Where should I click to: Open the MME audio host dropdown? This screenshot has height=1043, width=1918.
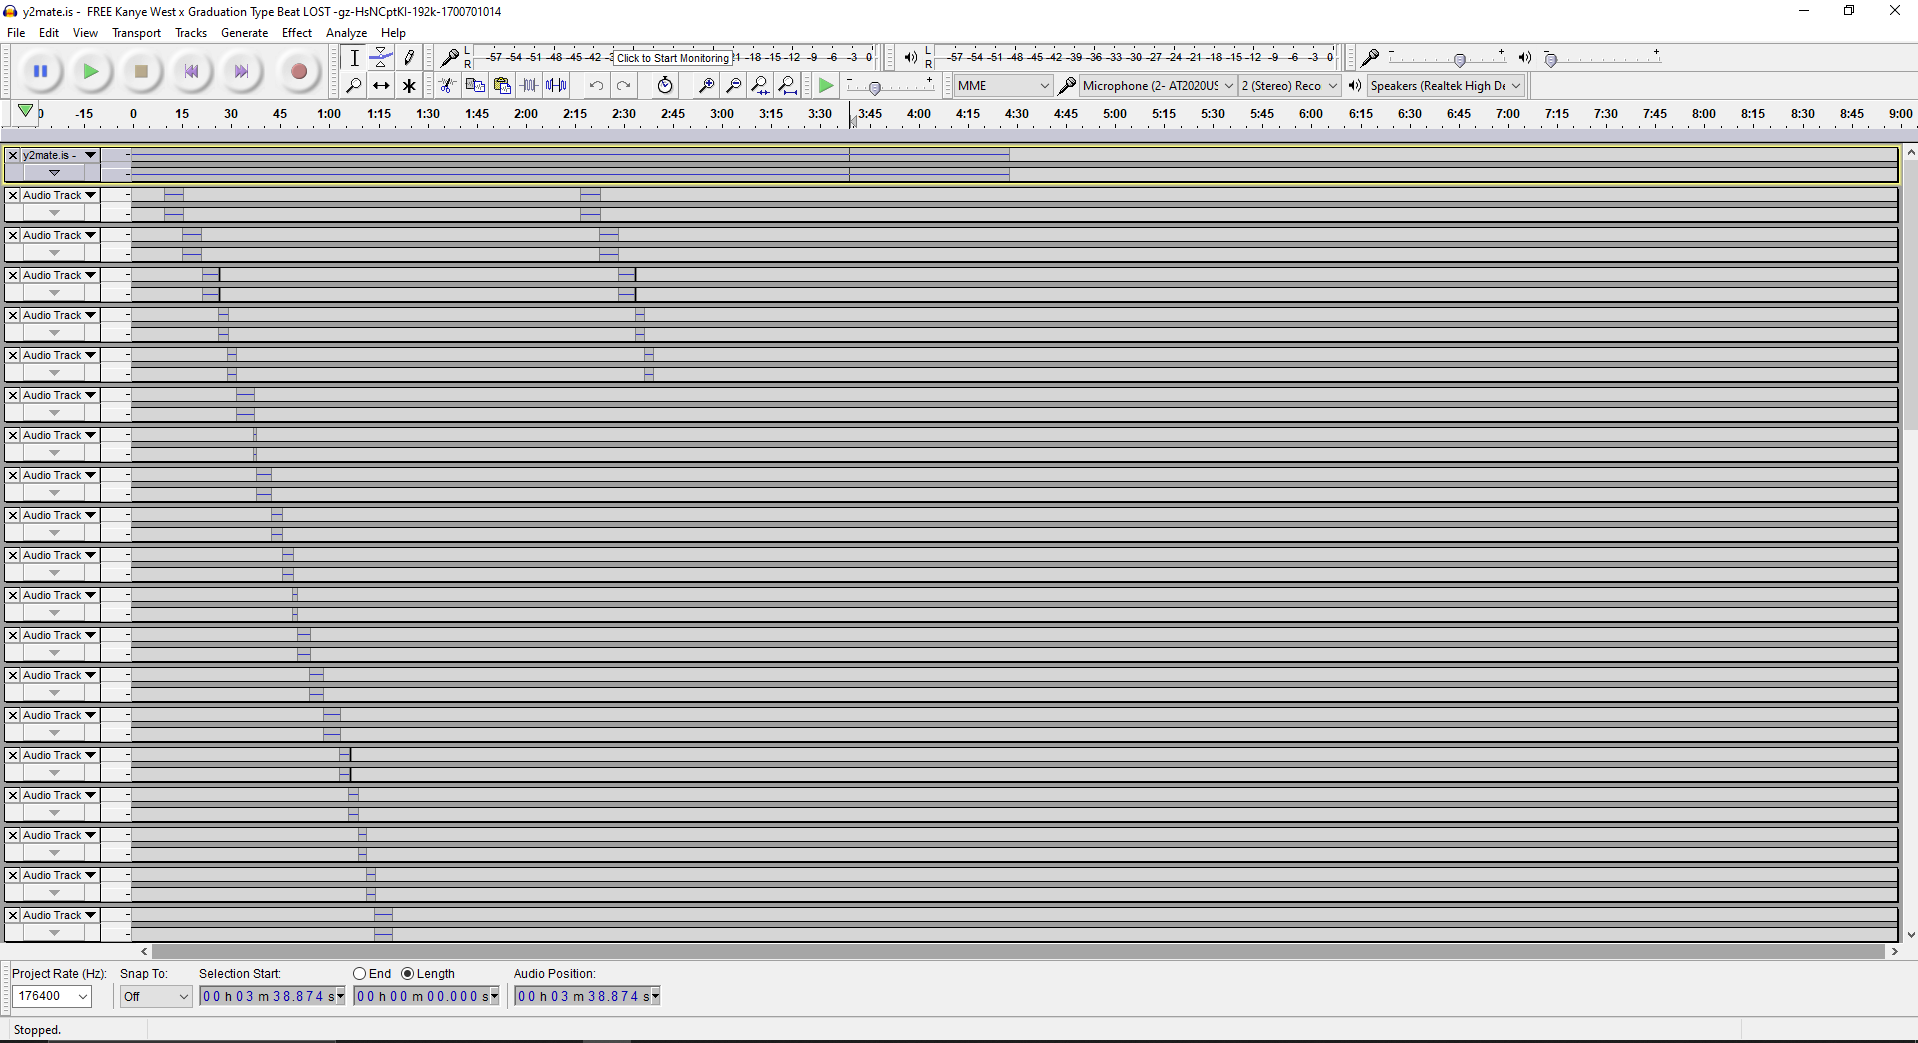click(1002, 86)
